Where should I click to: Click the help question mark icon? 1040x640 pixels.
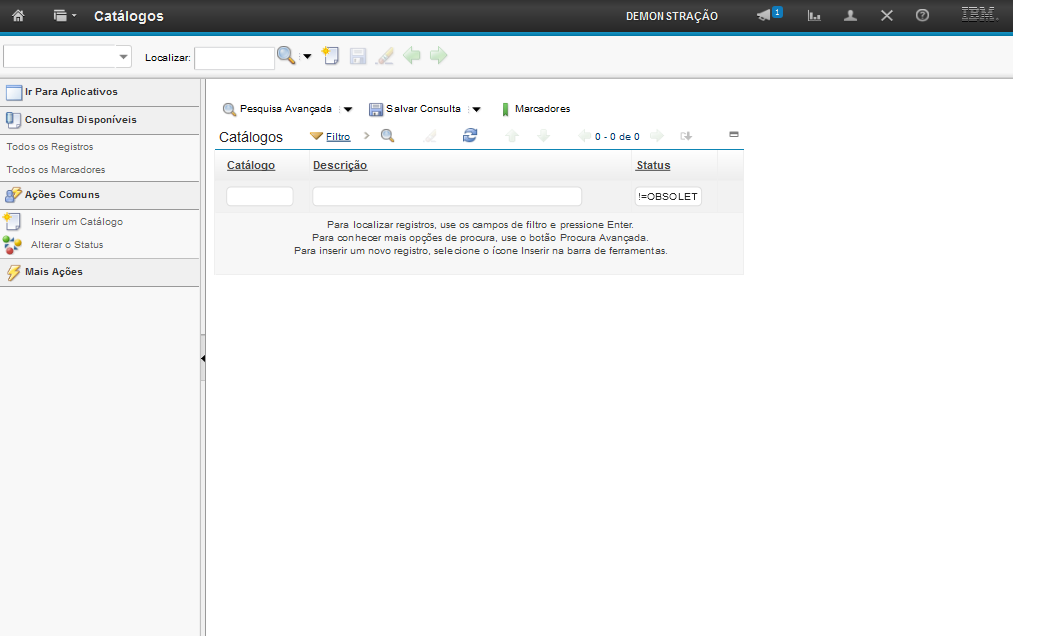coord(922,16)
